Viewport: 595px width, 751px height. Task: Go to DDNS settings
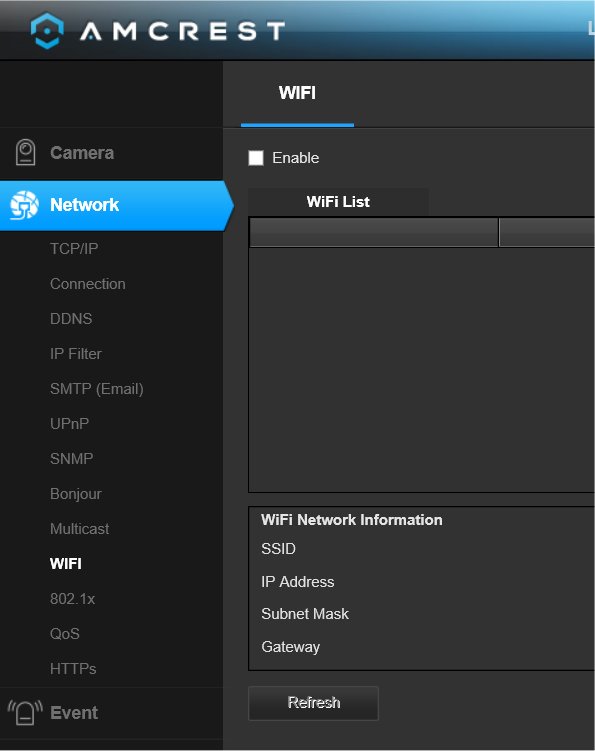71,319
